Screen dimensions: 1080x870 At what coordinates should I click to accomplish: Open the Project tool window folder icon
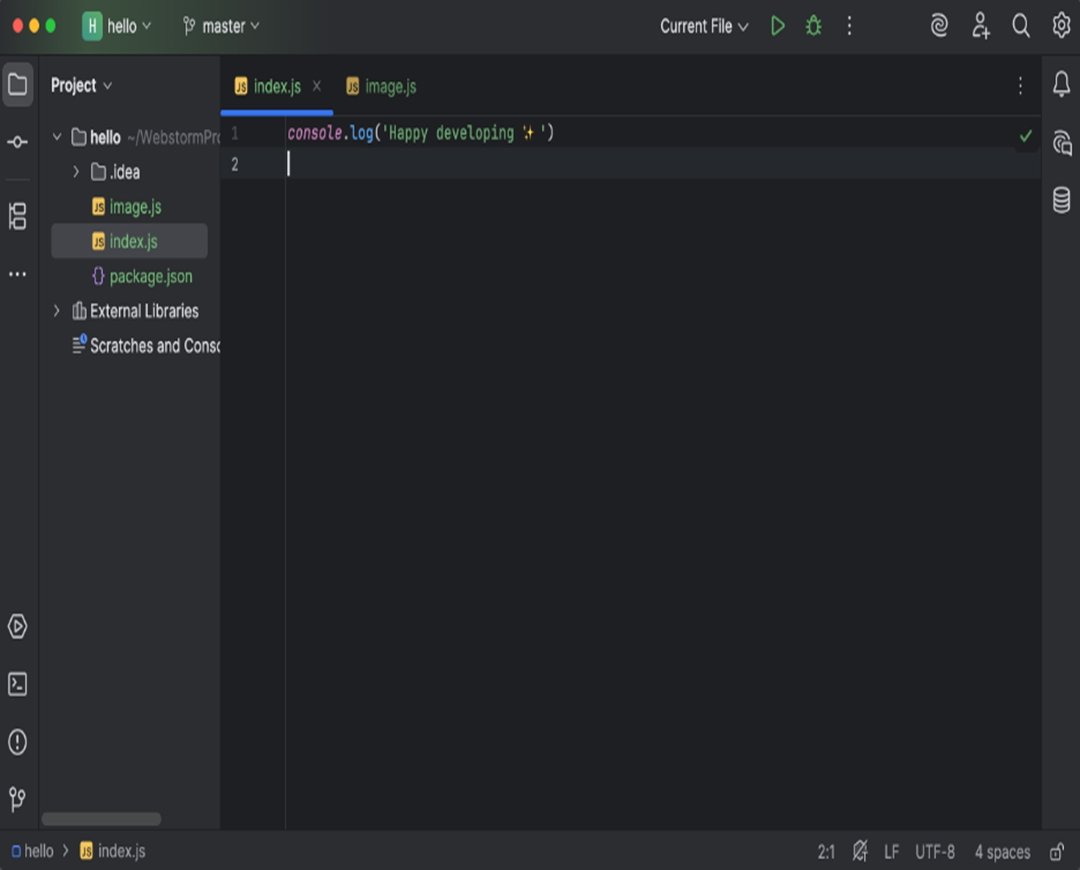click(x=18, y=85)
